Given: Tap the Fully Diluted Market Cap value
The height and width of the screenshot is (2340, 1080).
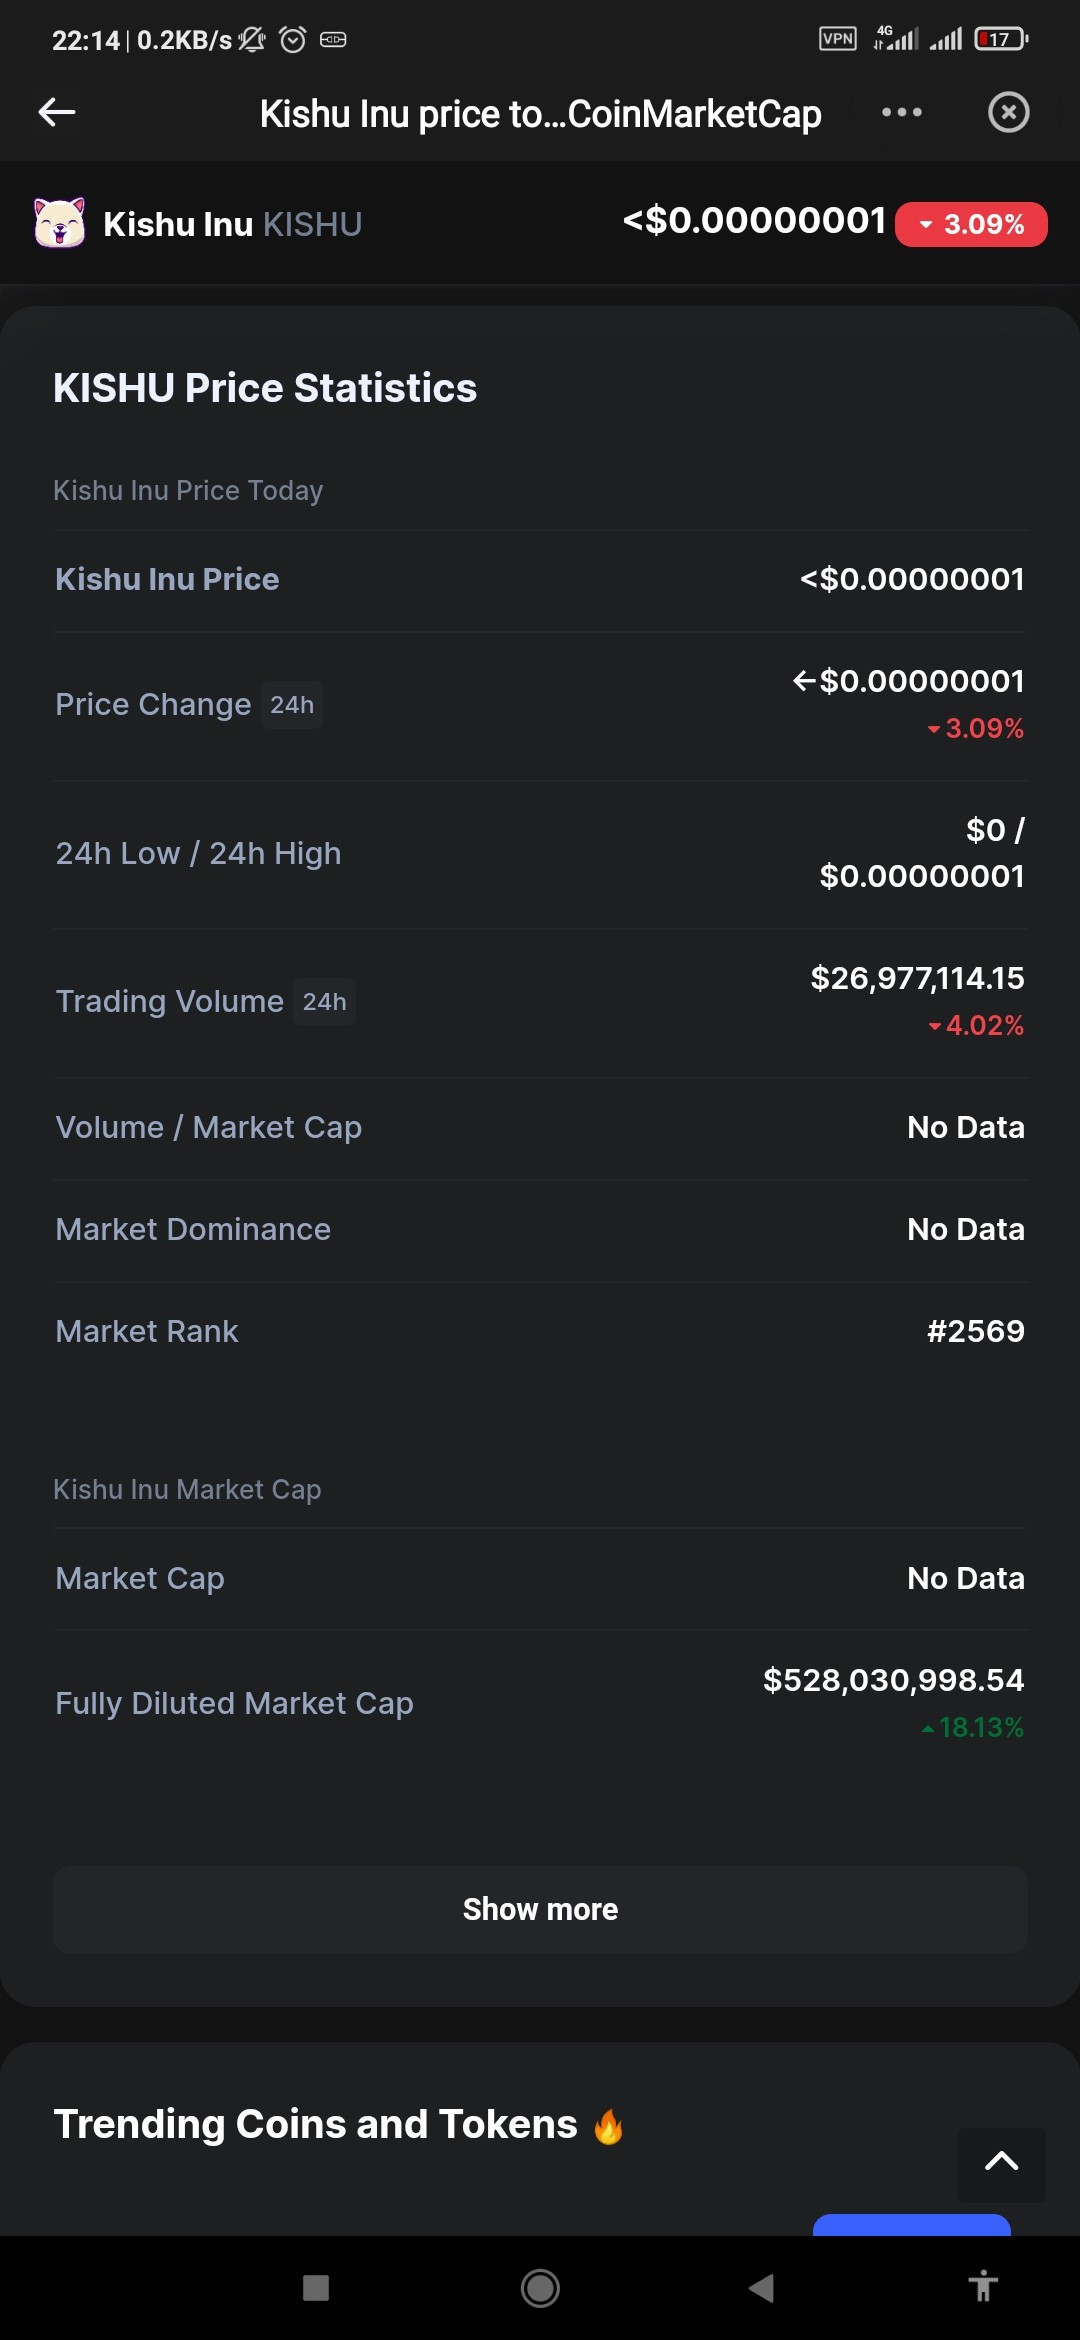Looking at the screenshot, I should 893,1681.
